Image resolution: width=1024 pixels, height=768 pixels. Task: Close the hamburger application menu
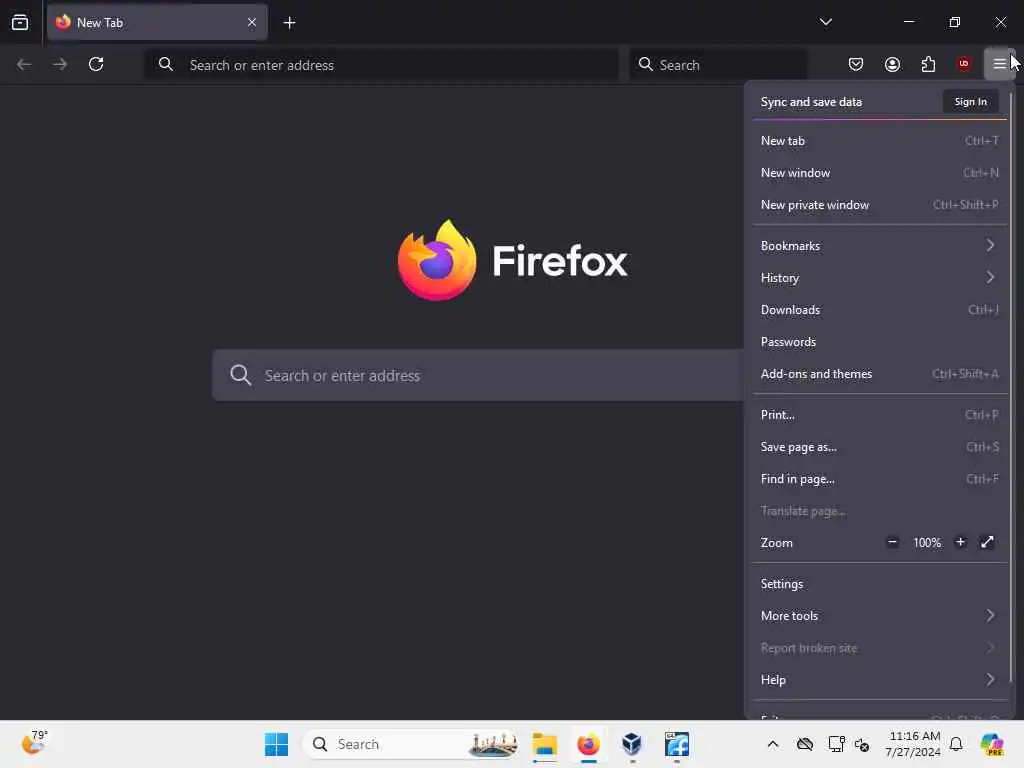coord(999,64)
